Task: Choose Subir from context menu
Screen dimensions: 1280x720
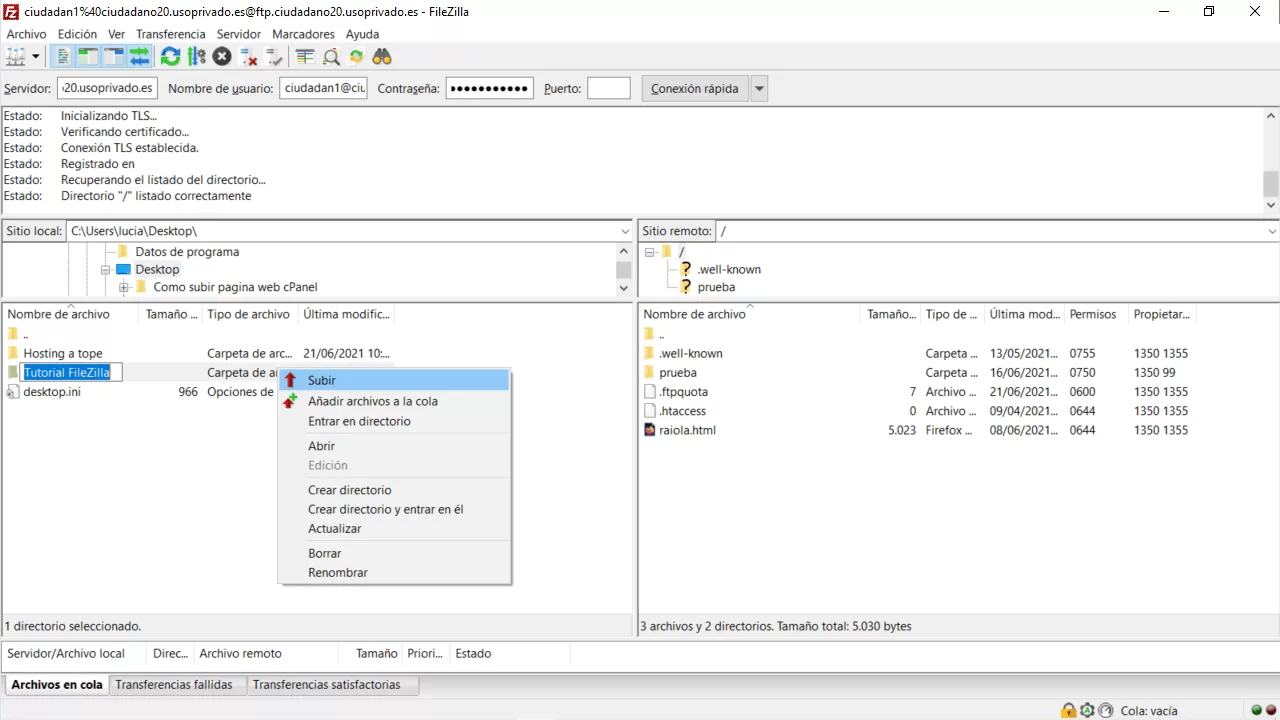Action: 394,380
